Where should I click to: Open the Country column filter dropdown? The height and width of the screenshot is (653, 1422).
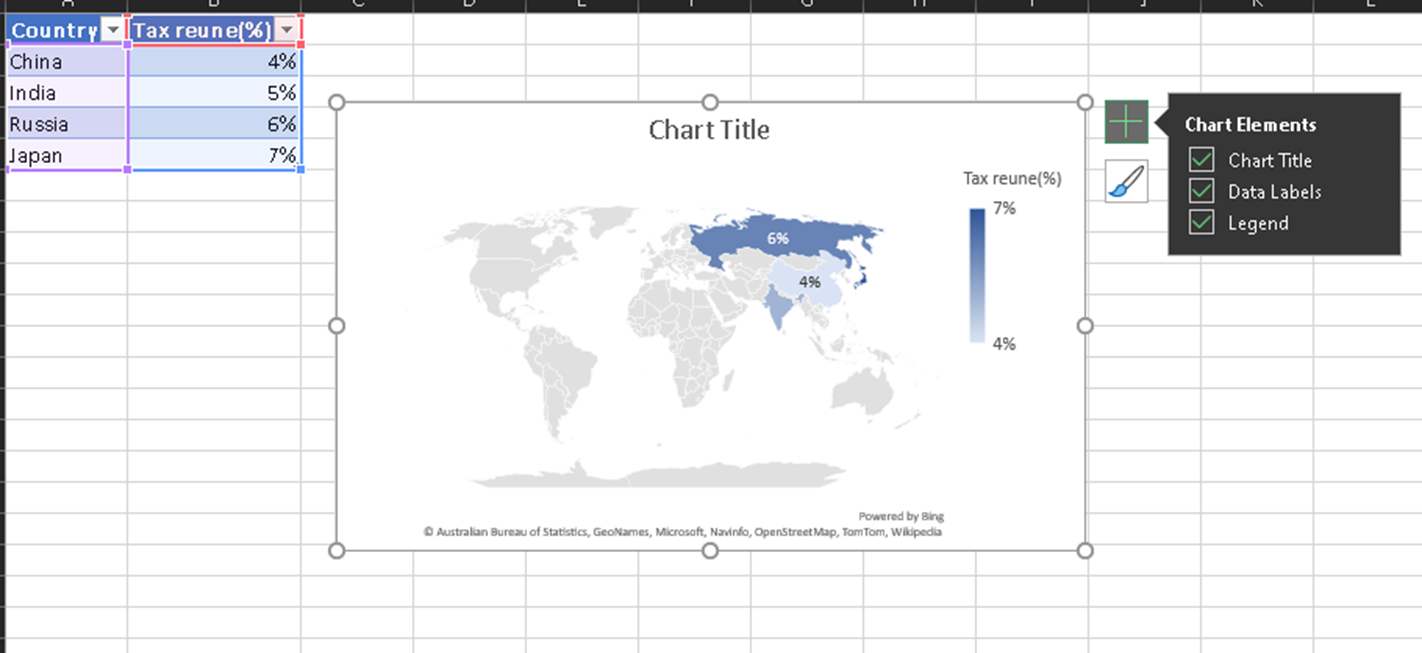tap(113, 31)
